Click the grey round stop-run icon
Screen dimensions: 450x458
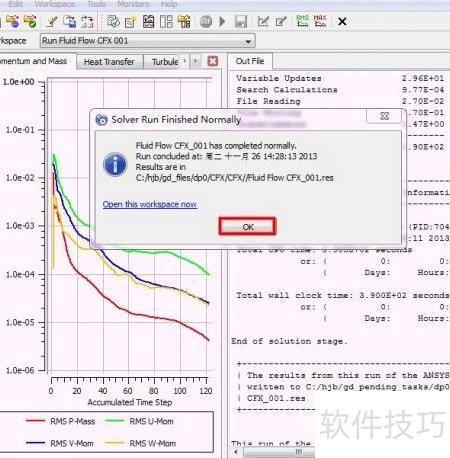point(206,22)
